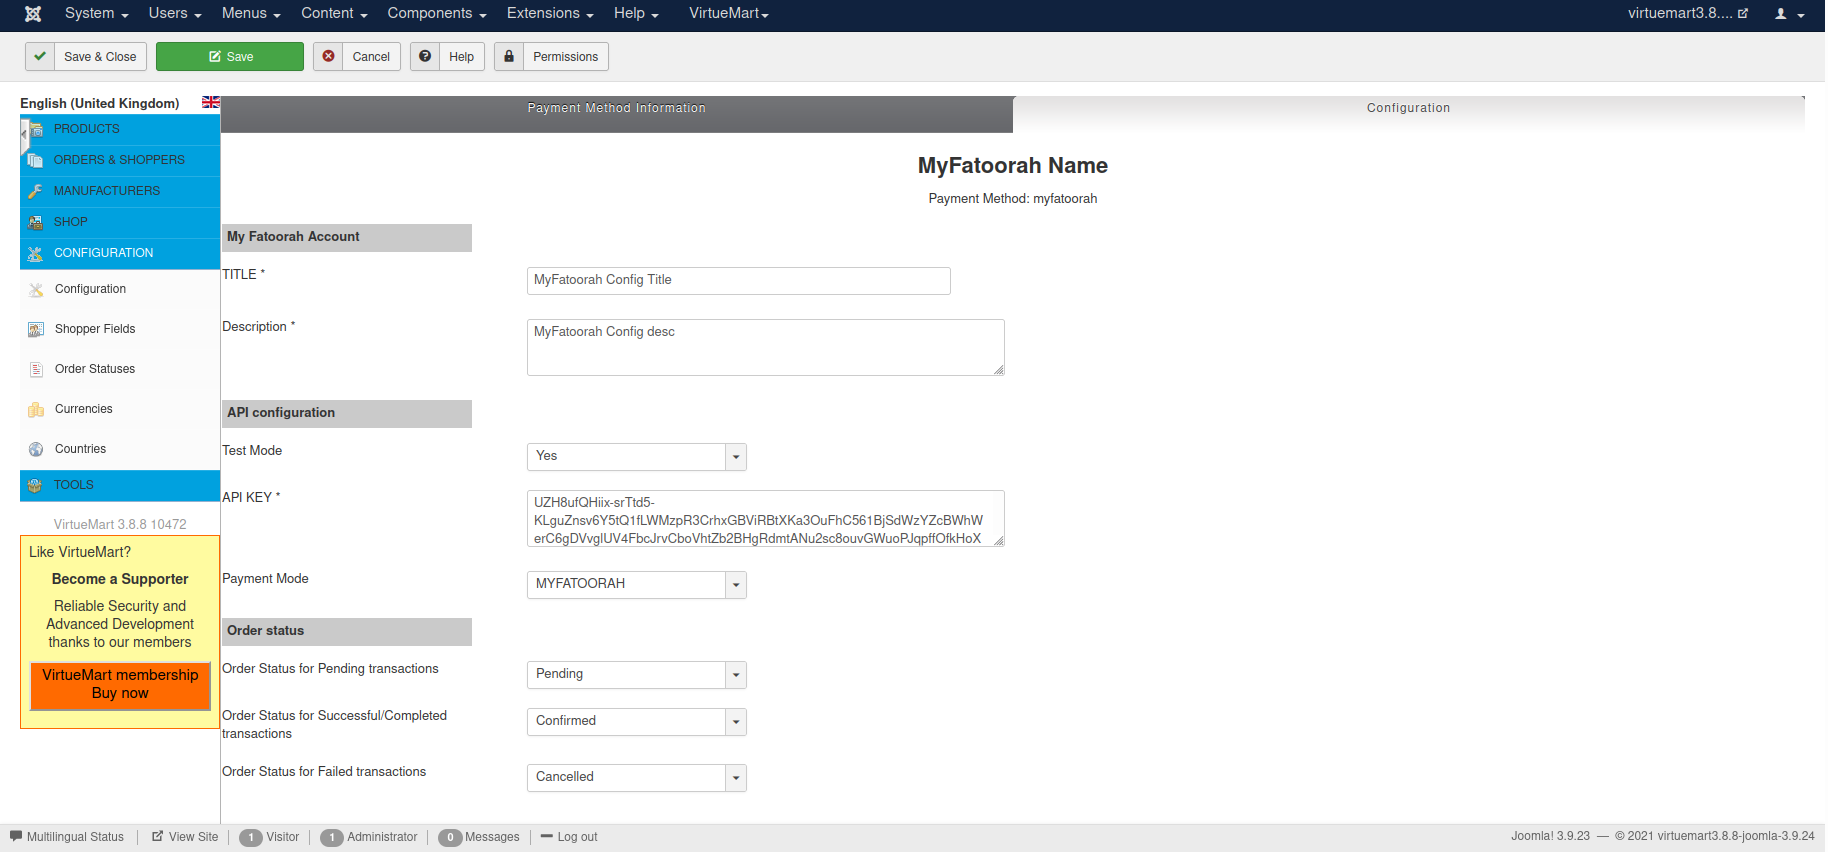Expand the user account caret menu
This screenshot has height=852, width=1828.
tap(1801, 15)
